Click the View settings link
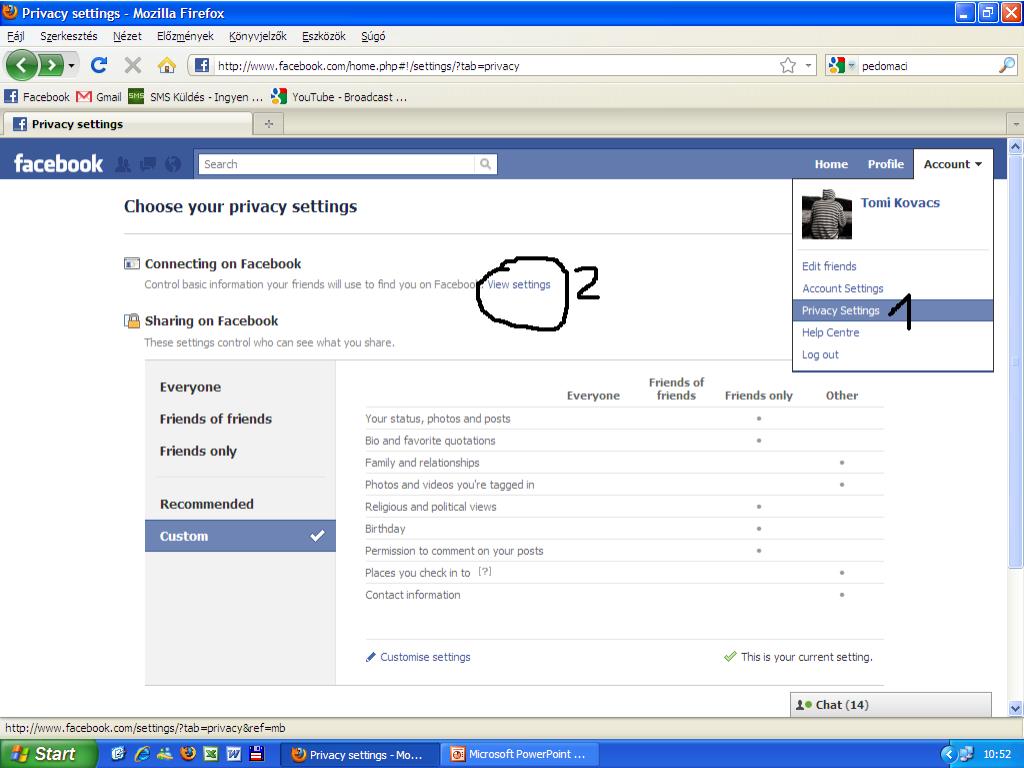The width and height of the screenshot is (1024, 768). (x=518, y=284)
